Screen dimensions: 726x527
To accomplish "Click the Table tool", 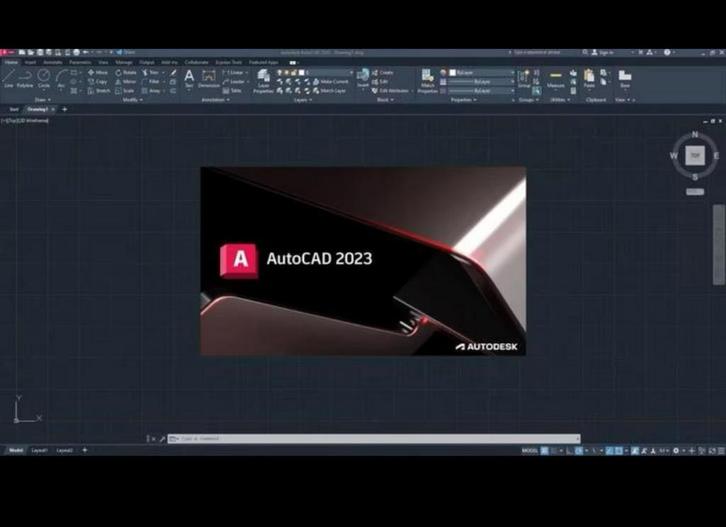I will (x=232, y=91).
